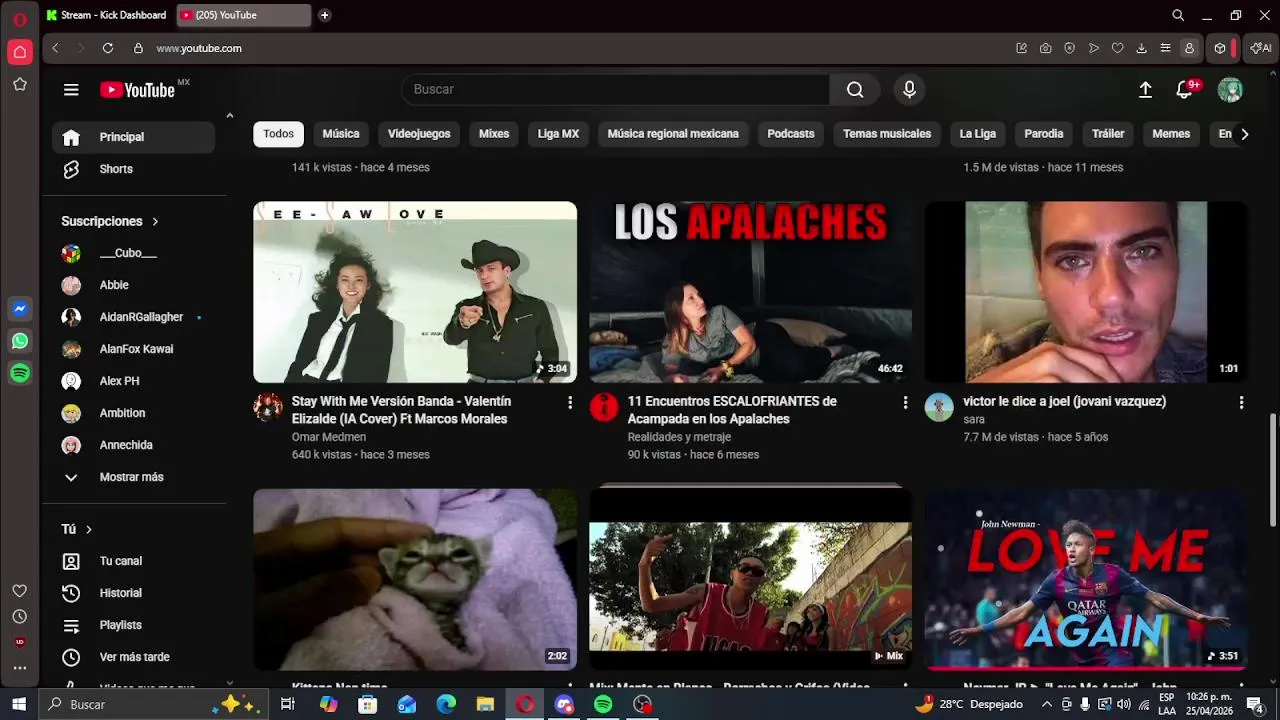The image size is (1280, 720).
Task: Open the taskbar volume control
Action: coord(1123,704)
